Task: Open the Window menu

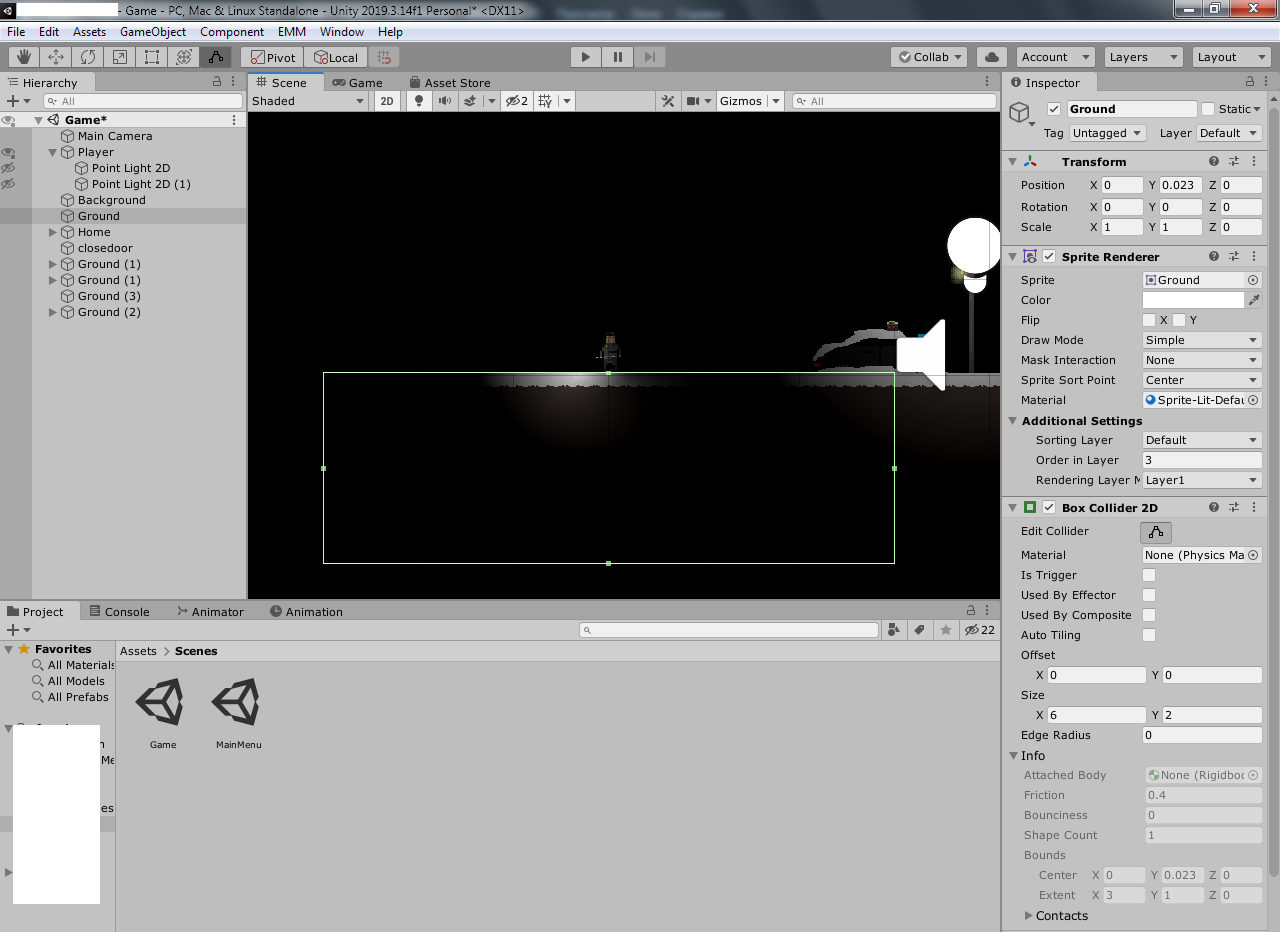Action: tap(342, 32)
